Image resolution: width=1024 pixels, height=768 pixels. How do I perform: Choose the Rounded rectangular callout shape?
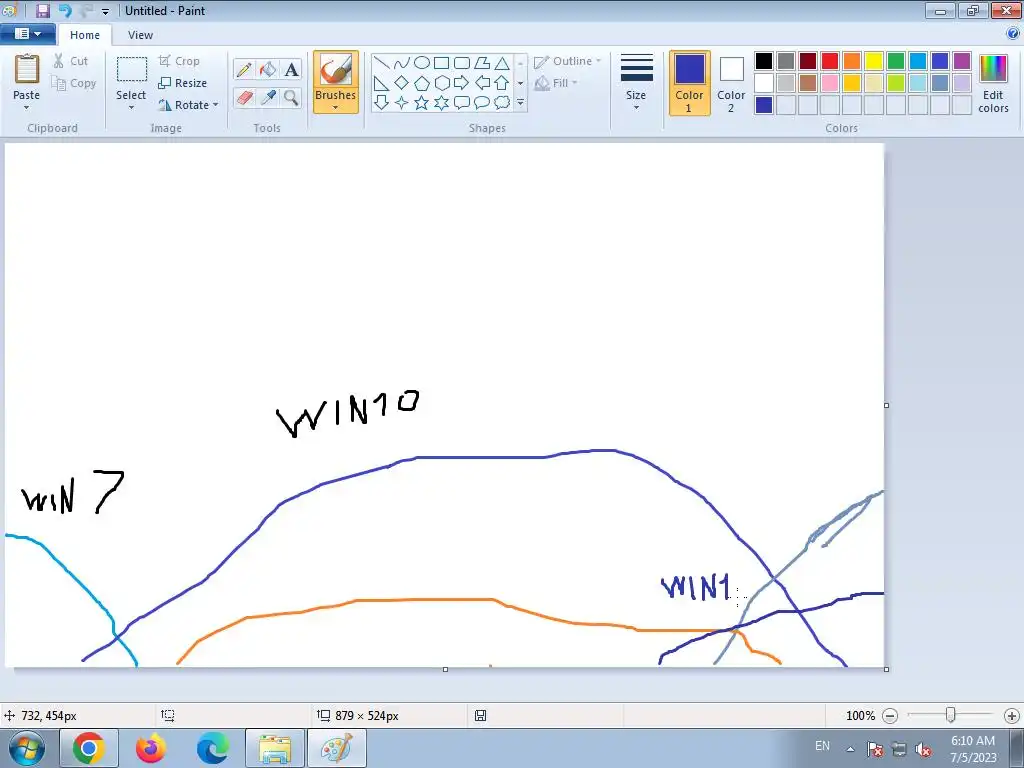click(462, 103)
